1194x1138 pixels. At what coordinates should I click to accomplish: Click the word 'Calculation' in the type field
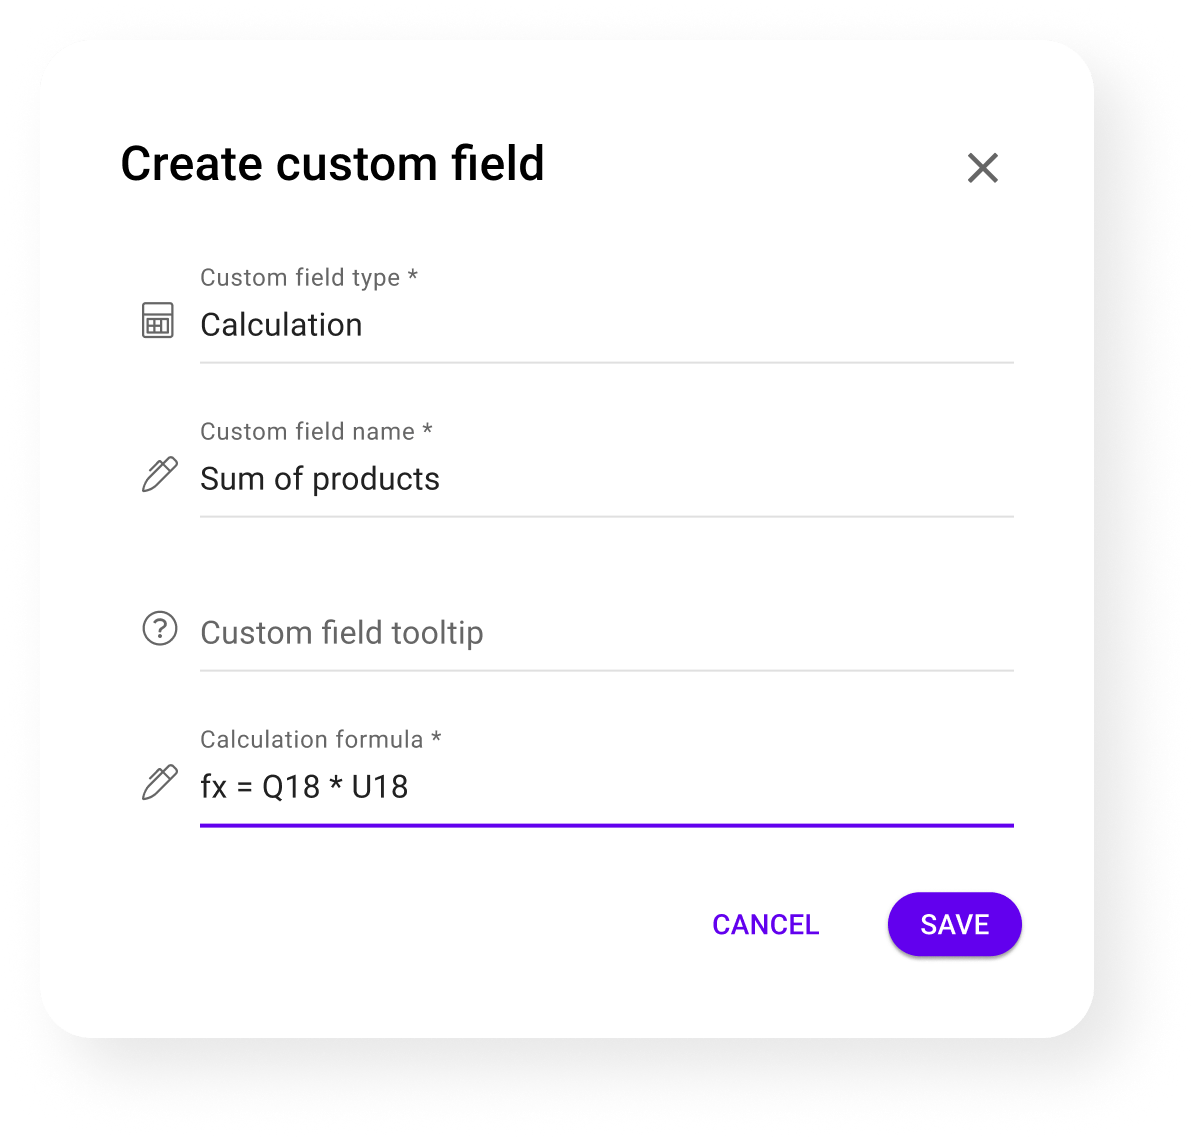(281, 325)
